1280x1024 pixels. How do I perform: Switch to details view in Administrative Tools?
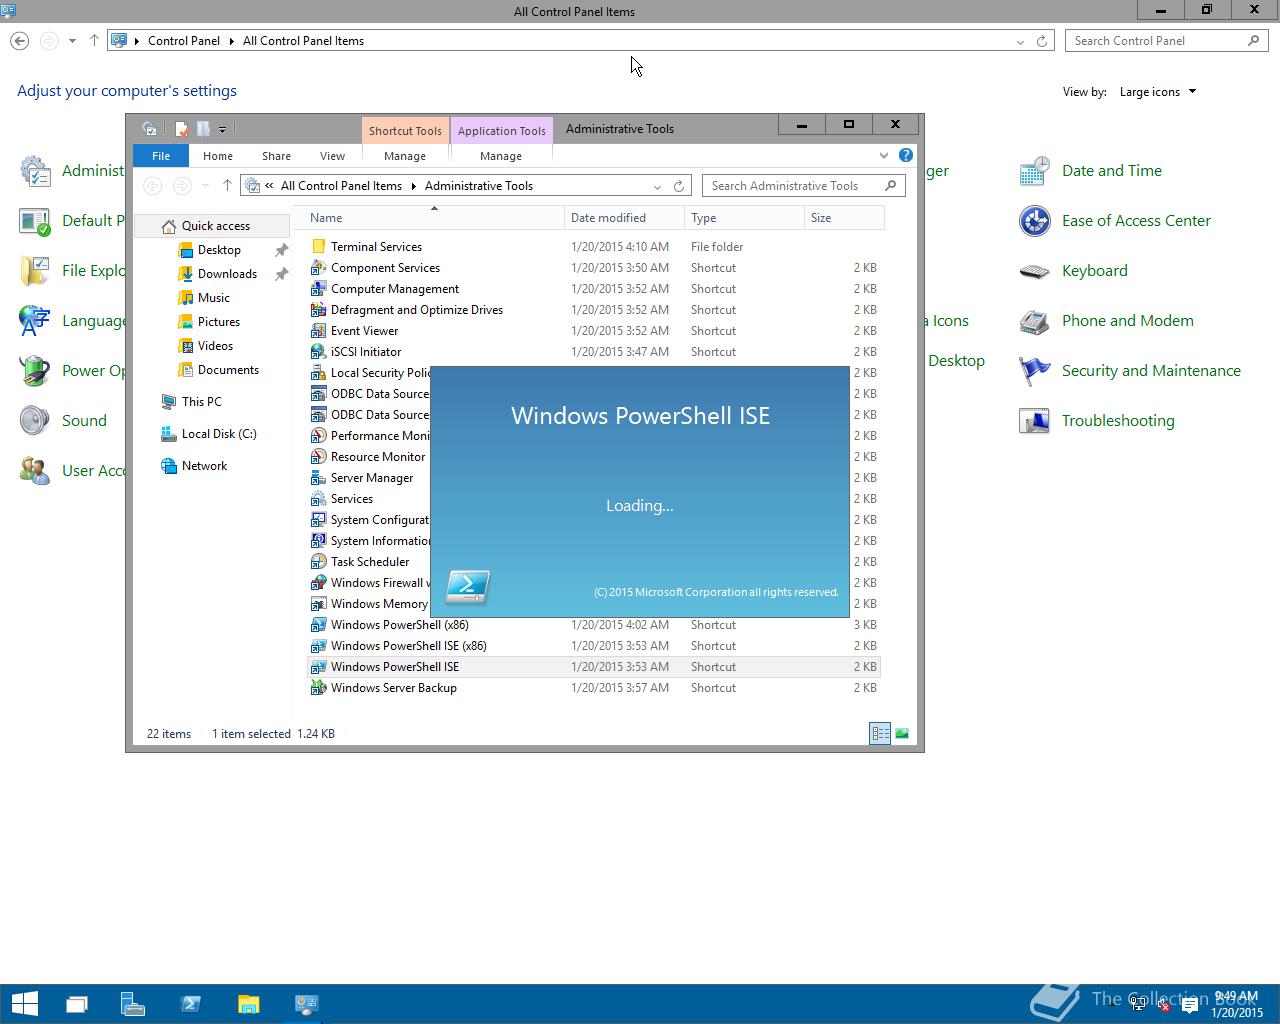880,733
